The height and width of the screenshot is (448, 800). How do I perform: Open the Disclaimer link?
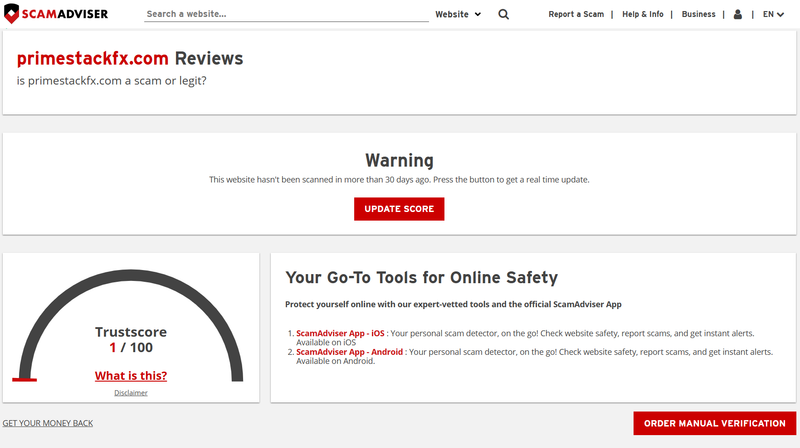(131, 392)
